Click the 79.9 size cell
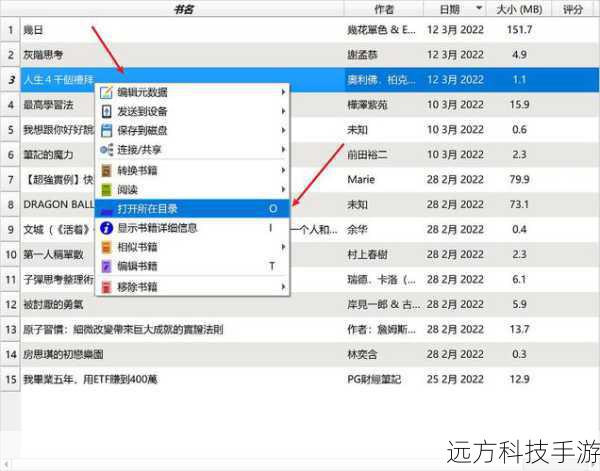This screenshot has width=600, height=471. pos(519,179)
